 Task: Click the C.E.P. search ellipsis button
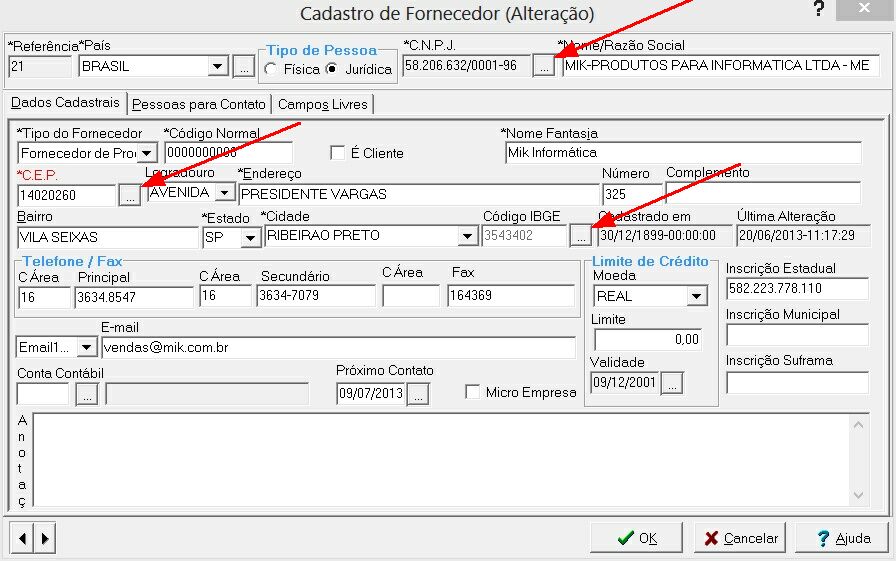click(x=130, y=195)
